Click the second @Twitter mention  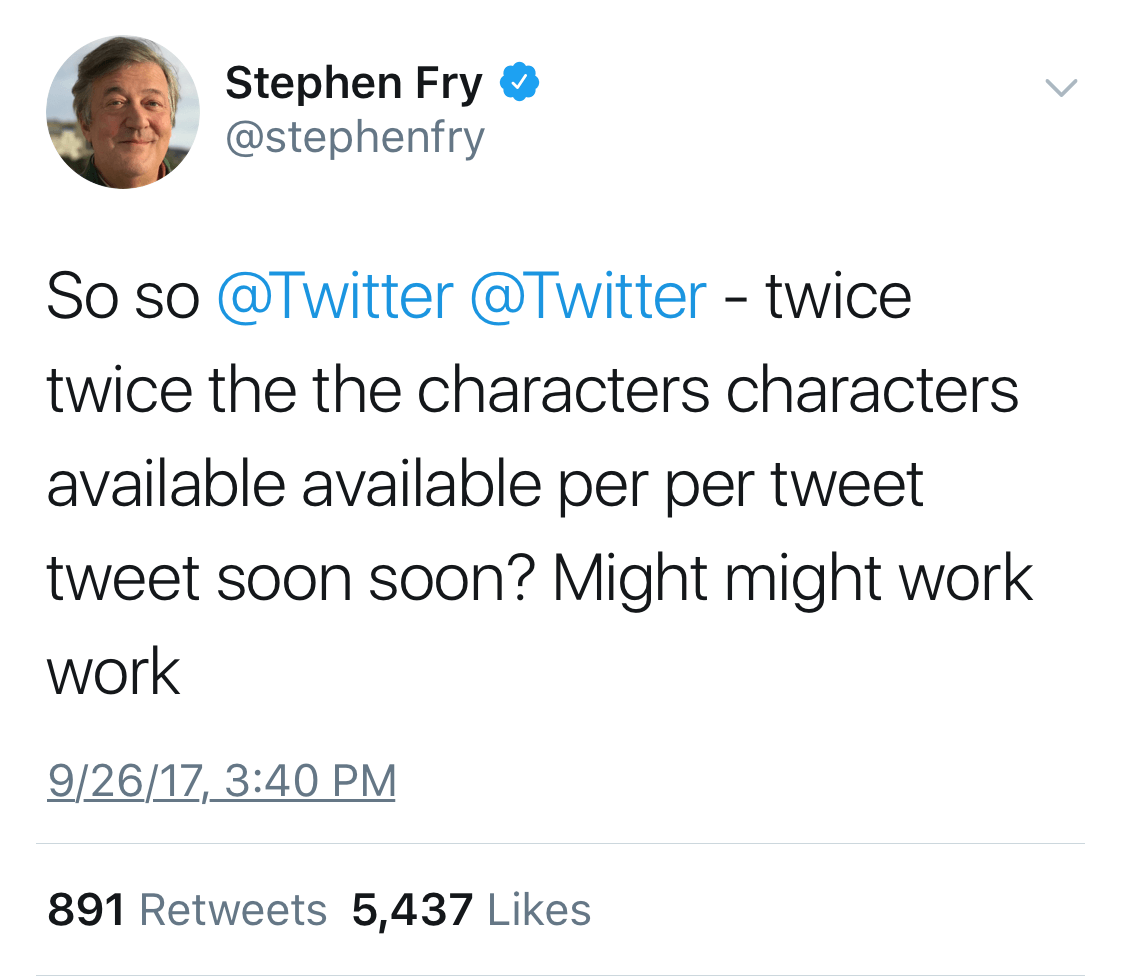coord(588,294)
